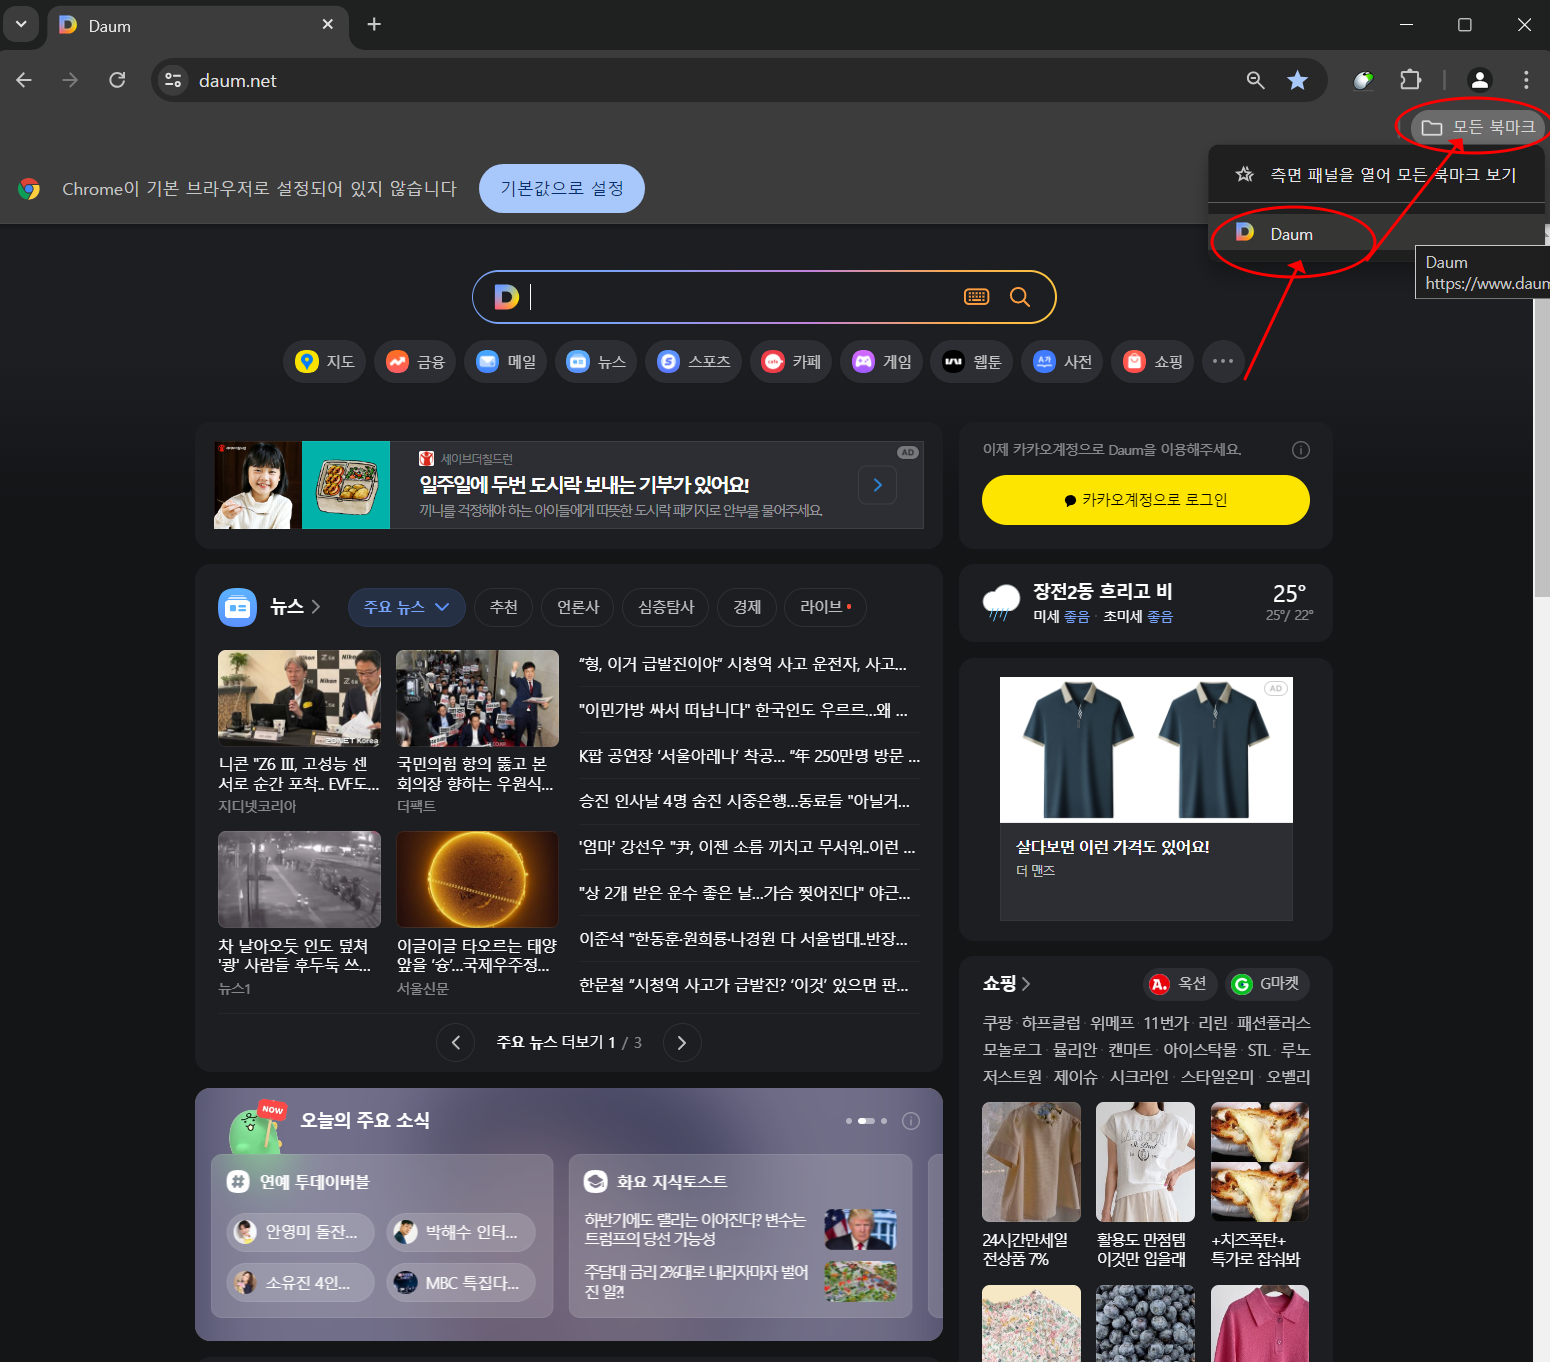This screenshot has height=1362, width=1550.
Task: Click the search magnifier in Daum search box
Action: tap(1019, 297)
